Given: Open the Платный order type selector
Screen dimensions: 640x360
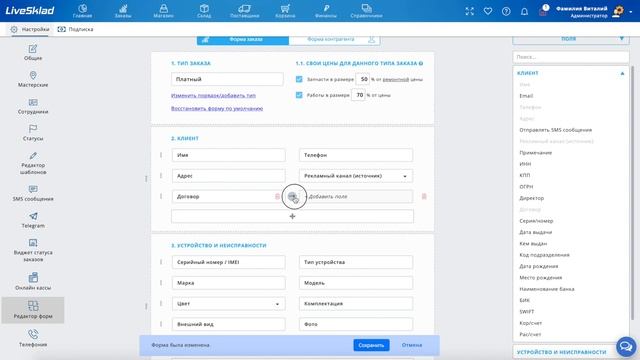Looking at the screenshot, I should tap(227, 79).
